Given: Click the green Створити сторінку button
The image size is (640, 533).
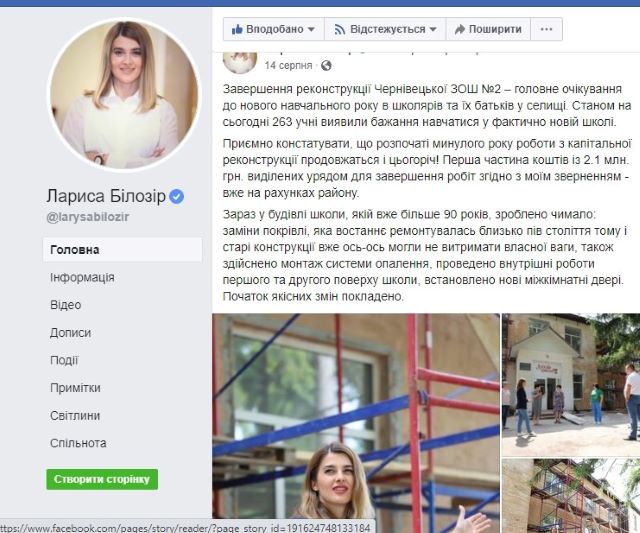Looking at the screenshot, I should pyautogui.click(x=102, y=479).
